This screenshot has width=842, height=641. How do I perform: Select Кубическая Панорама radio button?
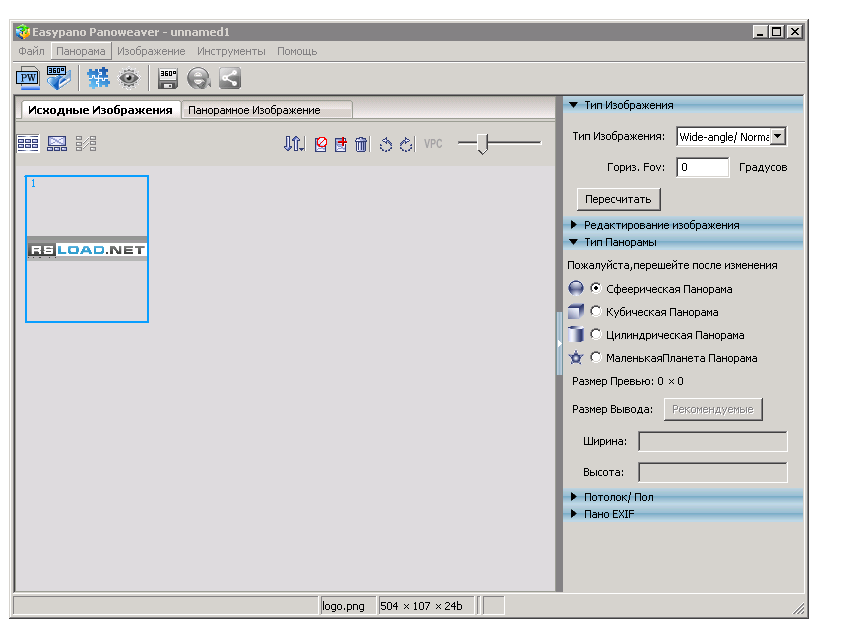tap(596, 312)
